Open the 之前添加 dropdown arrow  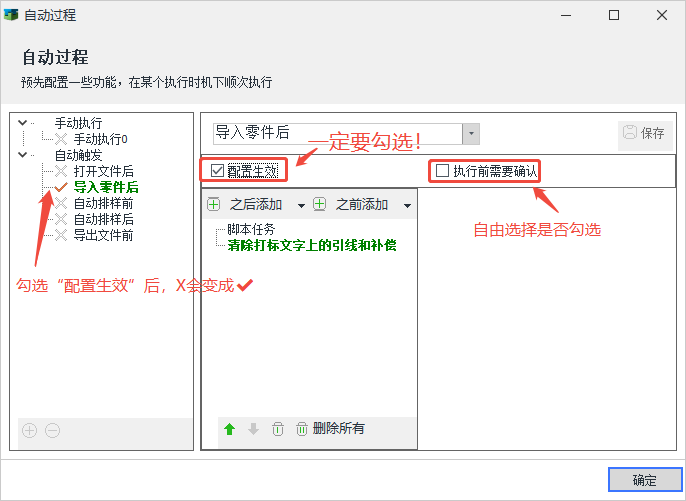coord(407,205)
